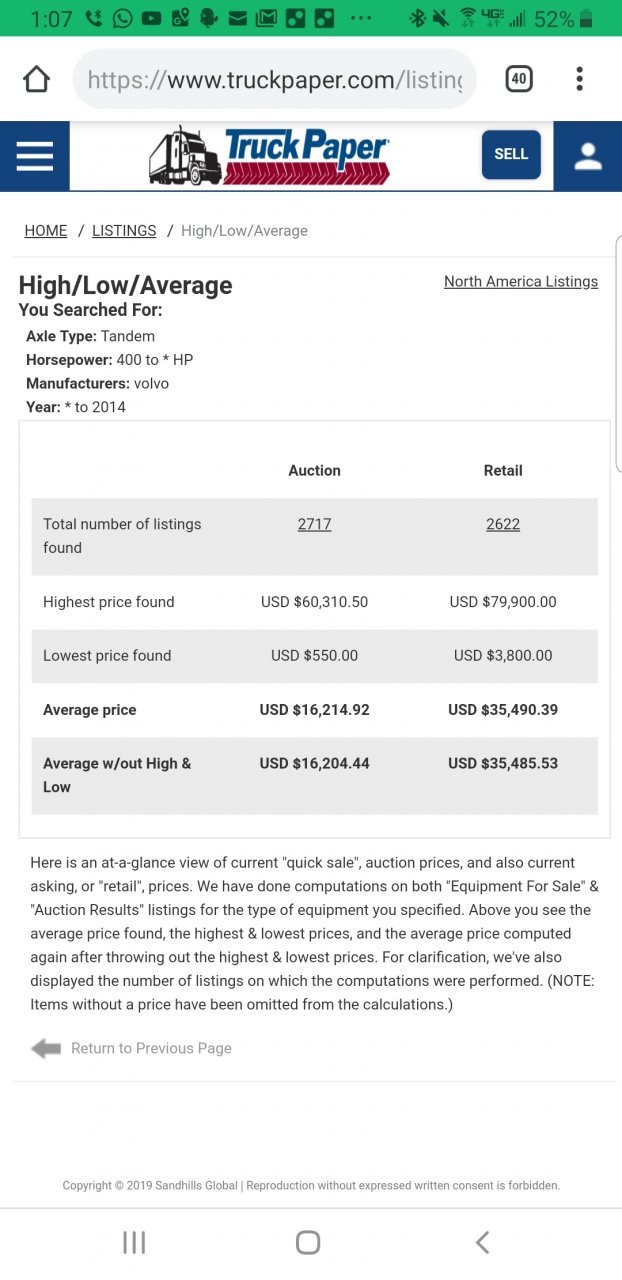Open North America Listings link

coord(521,282)
